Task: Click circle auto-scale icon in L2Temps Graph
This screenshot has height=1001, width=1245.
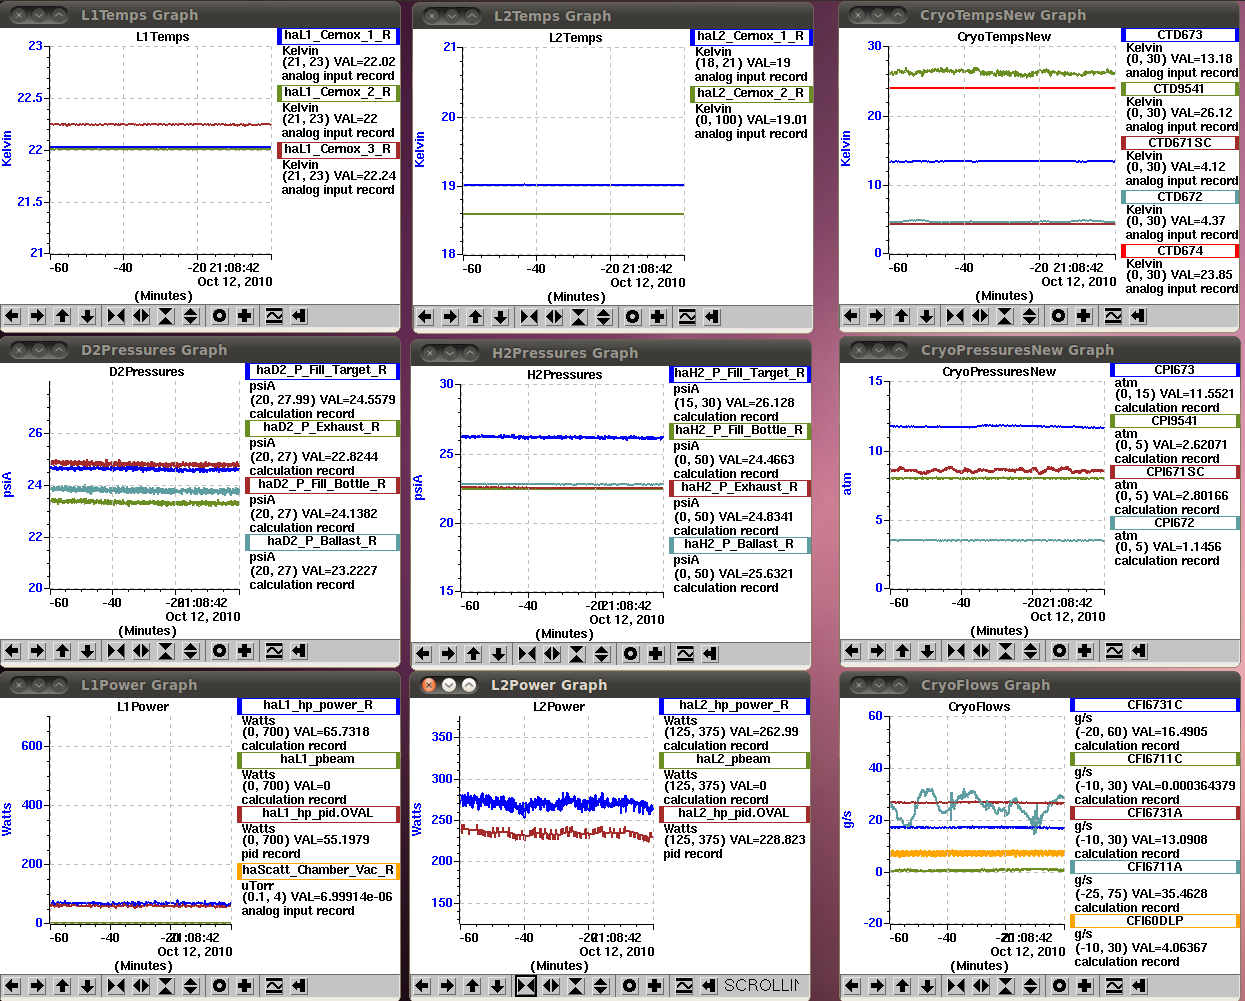Action: 632,317
